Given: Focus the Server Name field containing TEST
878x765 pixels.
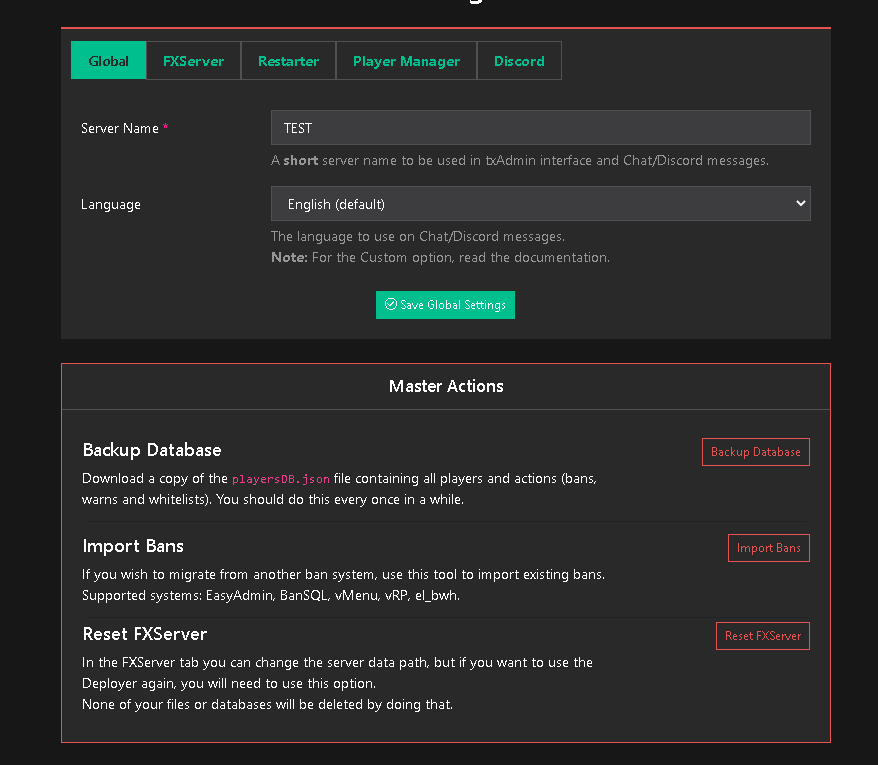Looking at the screenshot, I should 540,128.
